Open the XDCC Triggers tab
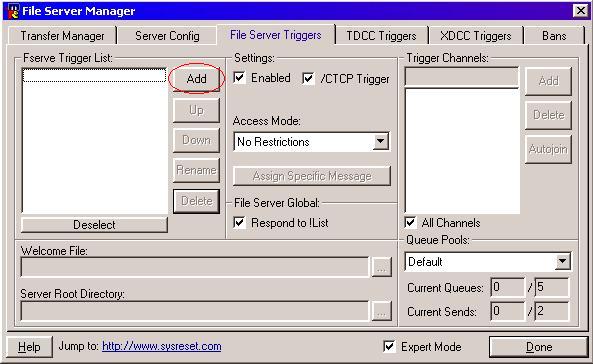 476,36
